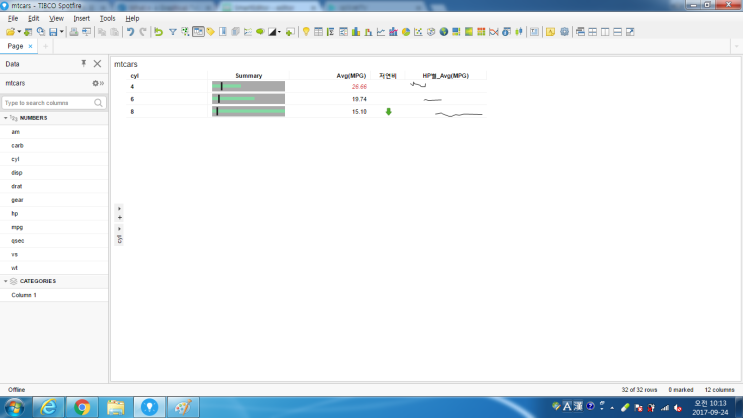This screenshot has height=418, width=743.
Task: Click the bar chart visualization icon
Action: pyautogui.click(x=356, y=32)
